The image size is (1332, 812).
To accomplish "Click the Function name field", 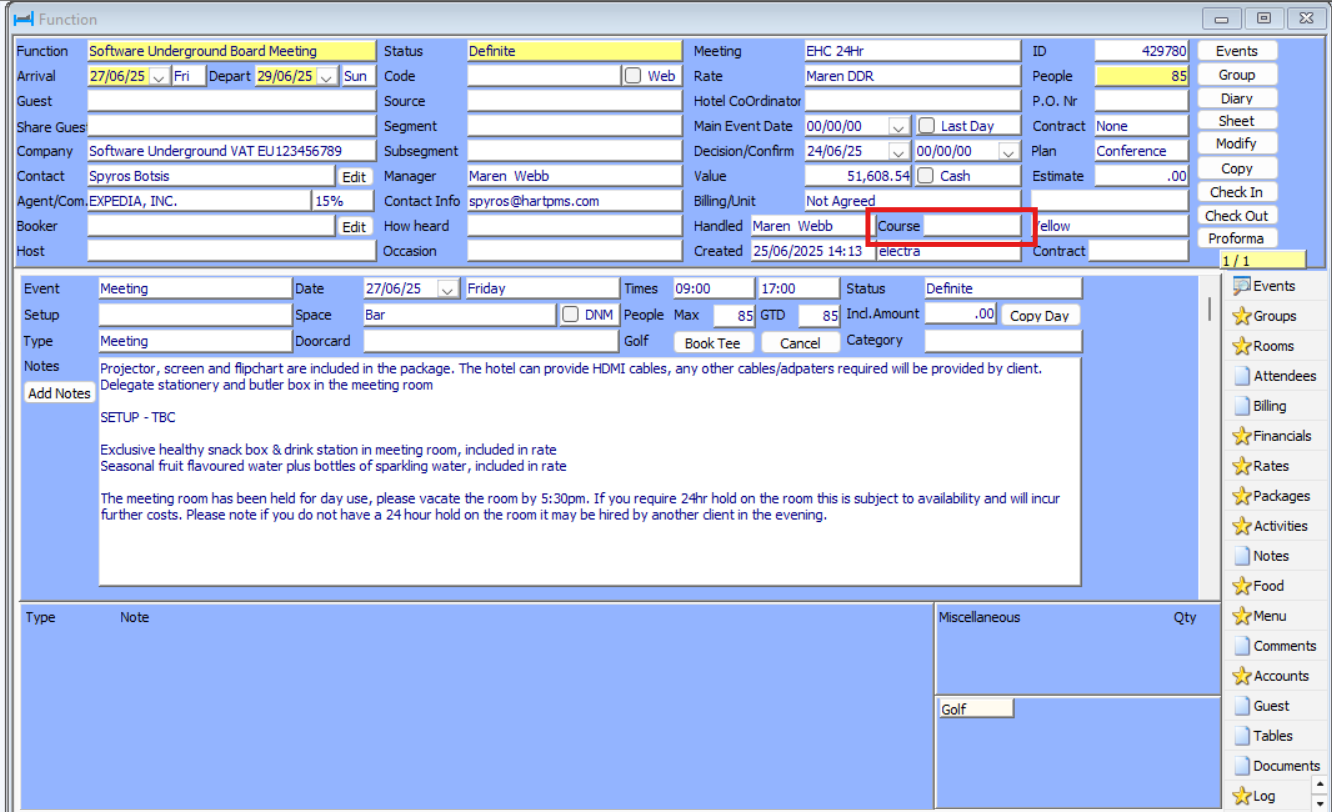I will pos(231,51).
